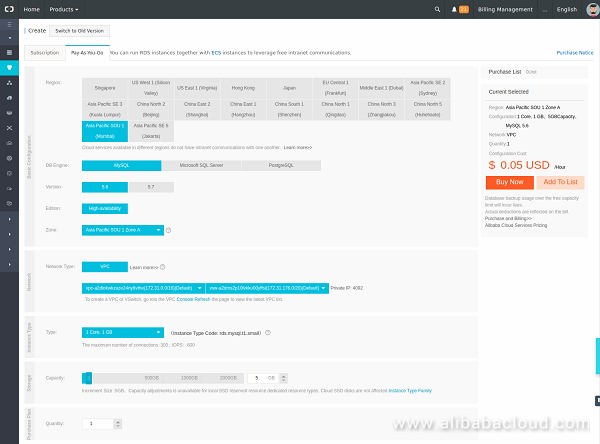
Task: Click the Buy Now button
Action: coord(510,182)
